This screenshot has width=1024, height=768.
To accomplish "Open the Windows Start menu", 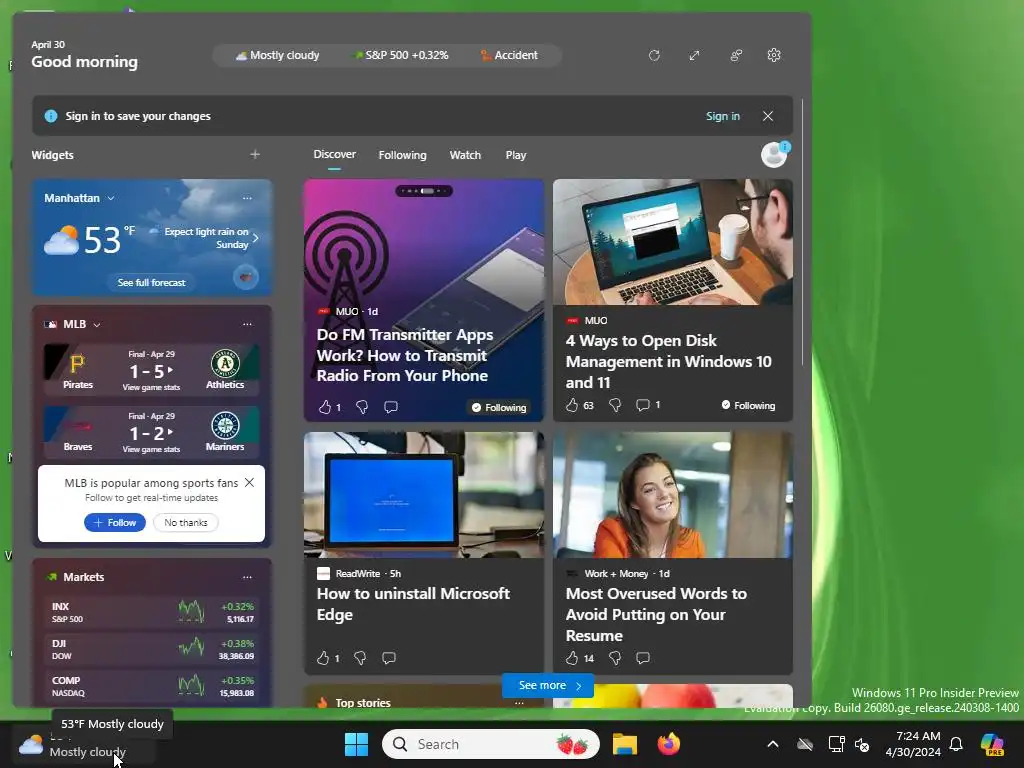I will [x=357, y=744].
